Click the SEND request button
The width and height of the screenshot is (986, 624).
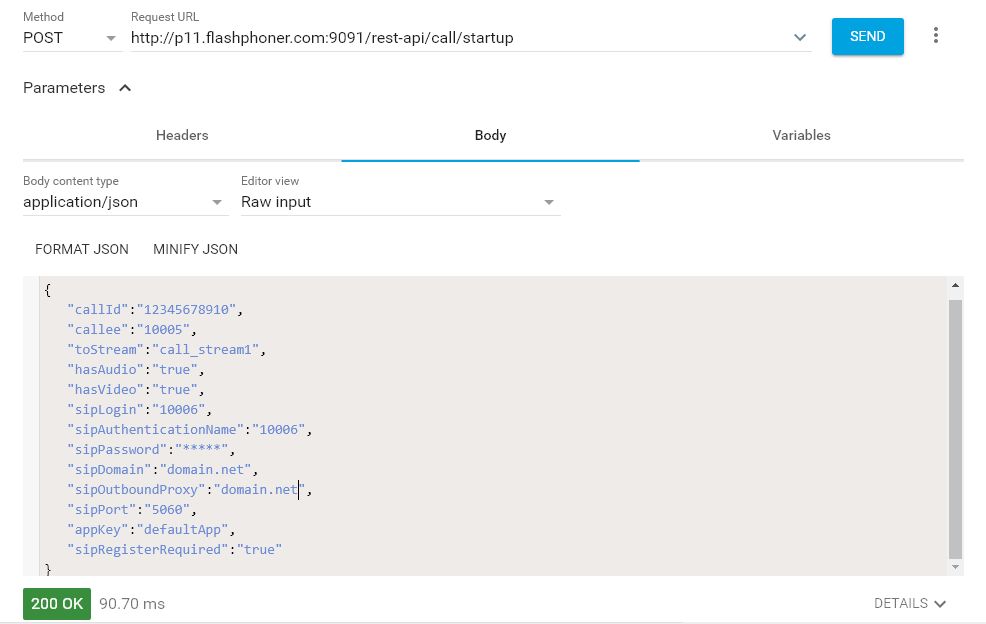(867, 36)
